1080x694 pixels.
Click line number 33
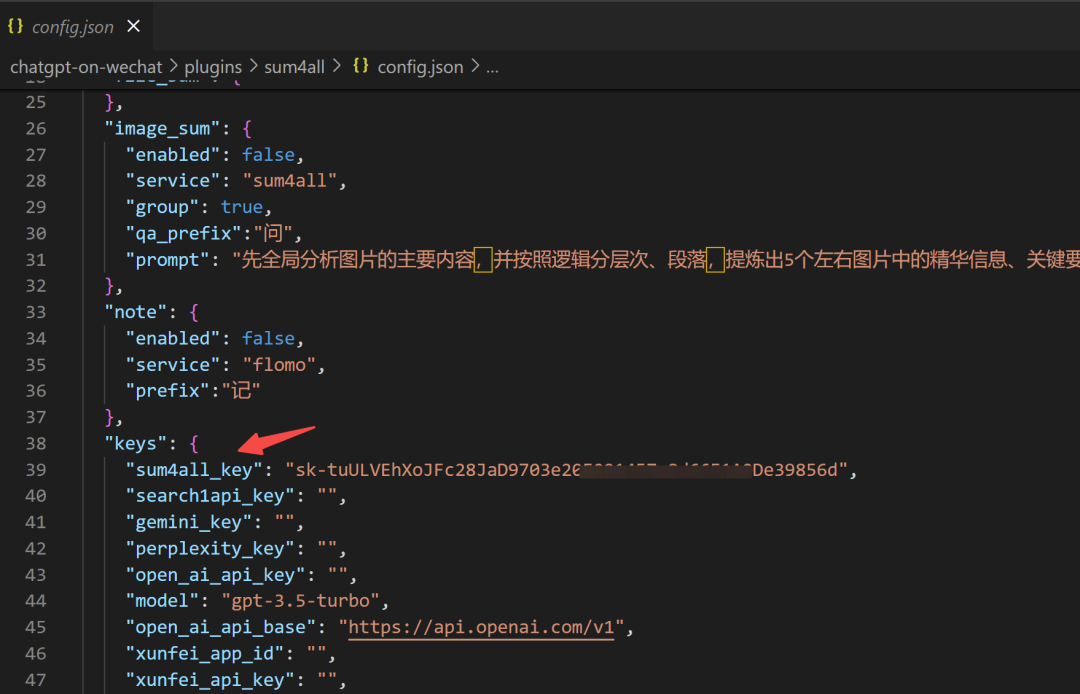[36, 313]
